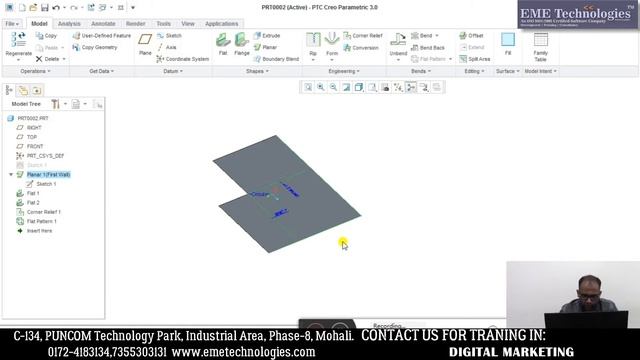
Task: Select the Flat wall tool
Action: [x=223, y=44]
